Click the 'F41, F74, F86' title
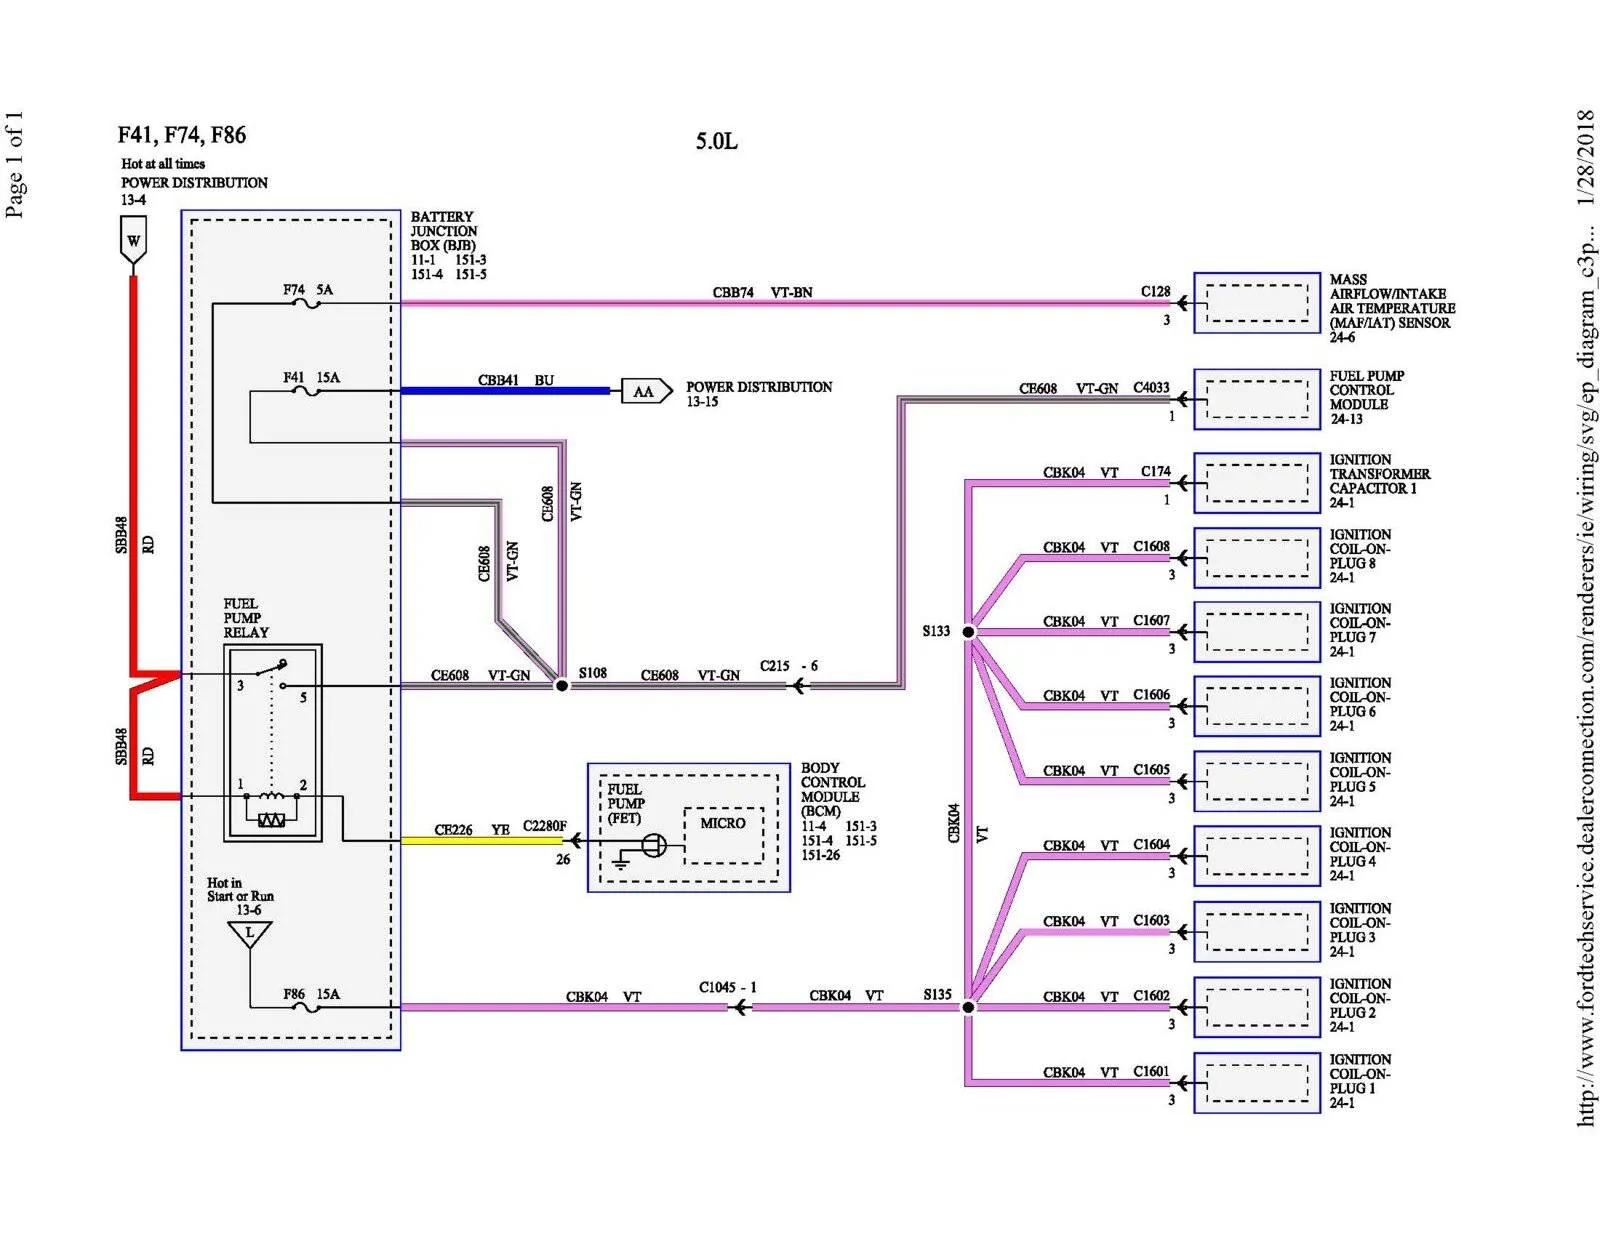The width and height of the screenshot is (1600, 1236). point(182,135)
